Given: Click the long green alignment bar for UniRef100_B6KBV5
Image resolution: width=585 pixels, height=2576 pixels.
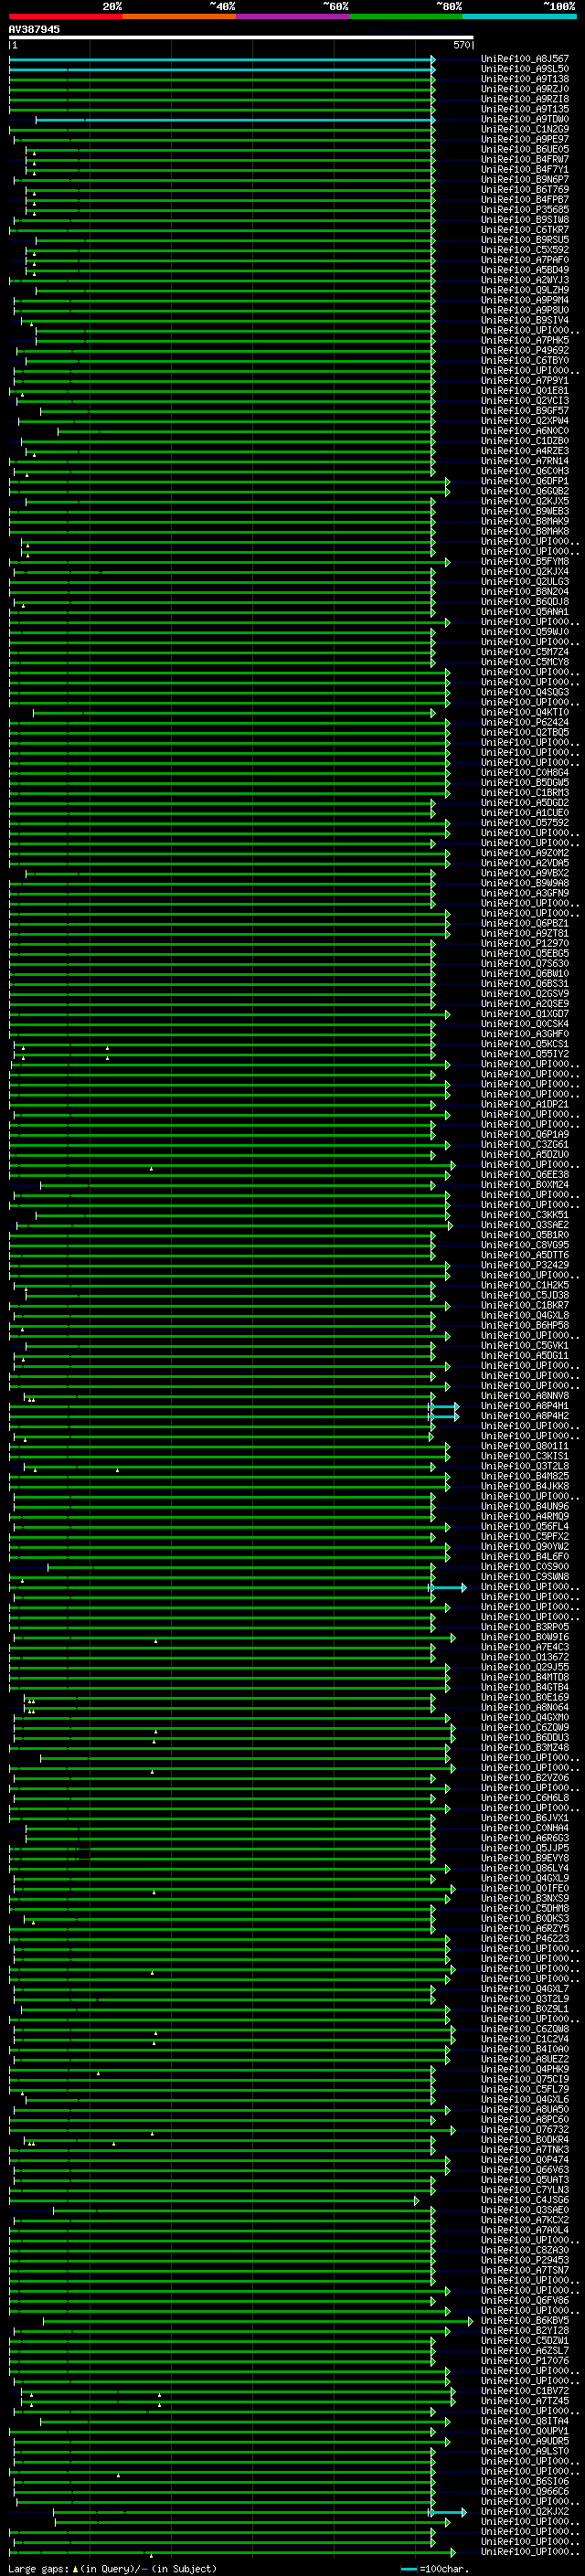Looking at the screenshot, I should click(258, 2321).
